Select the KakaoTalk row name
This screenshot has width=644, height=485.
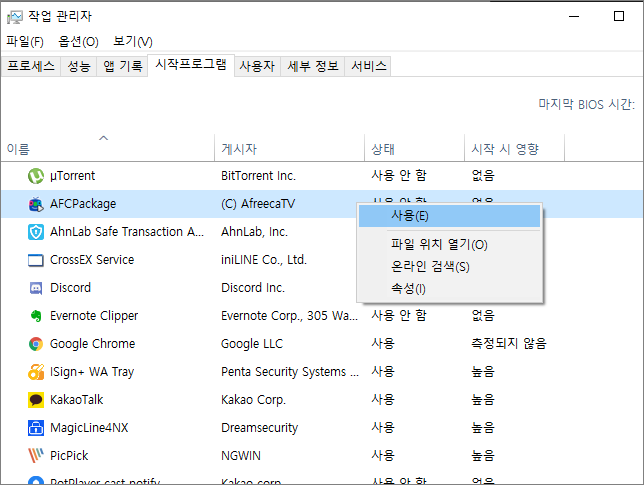[x=77, y=400]
